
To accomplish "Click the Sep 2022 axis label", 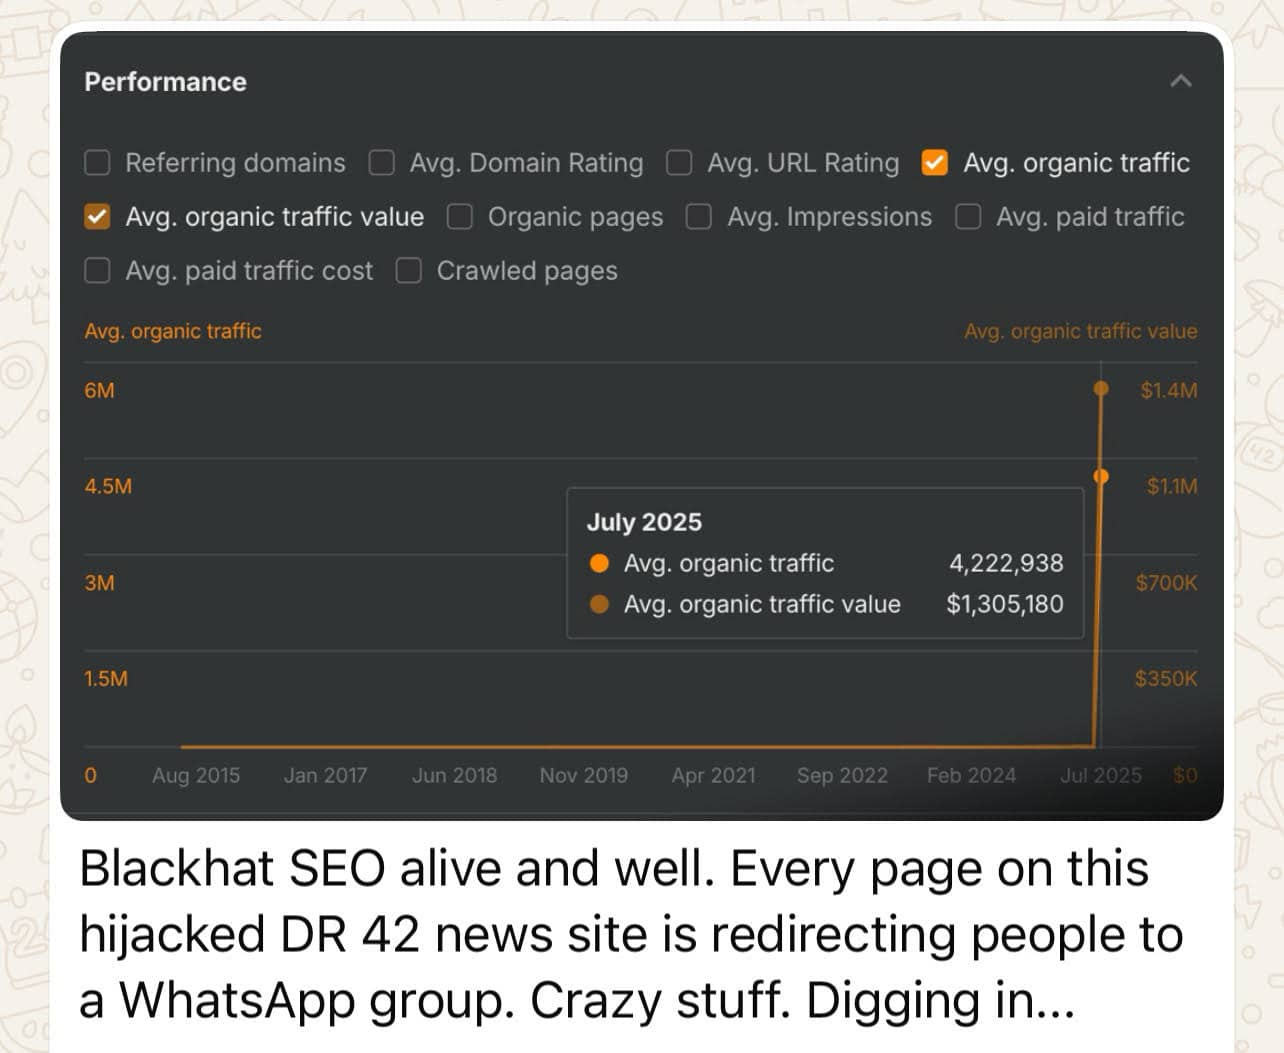I will click(842, 775).
